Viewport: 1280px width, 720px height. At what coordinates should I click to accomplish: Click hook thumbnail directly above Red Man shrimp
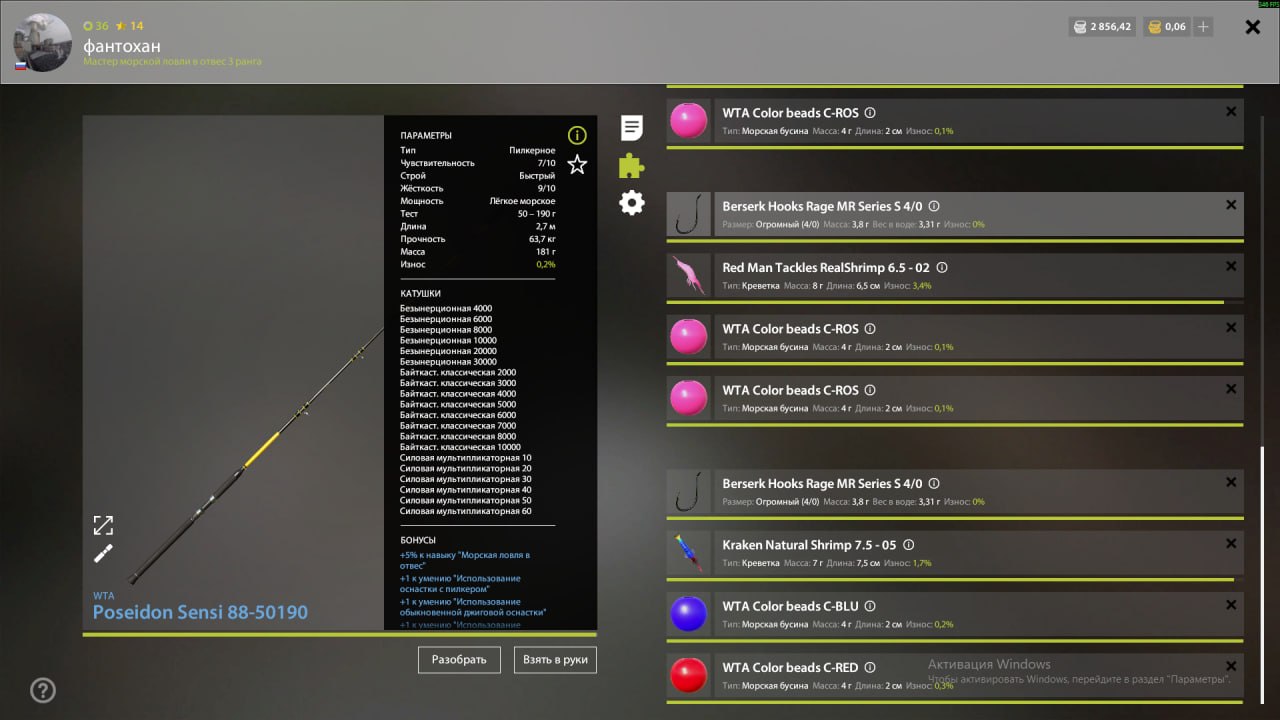pyautogui.click(x=688, y=214)
